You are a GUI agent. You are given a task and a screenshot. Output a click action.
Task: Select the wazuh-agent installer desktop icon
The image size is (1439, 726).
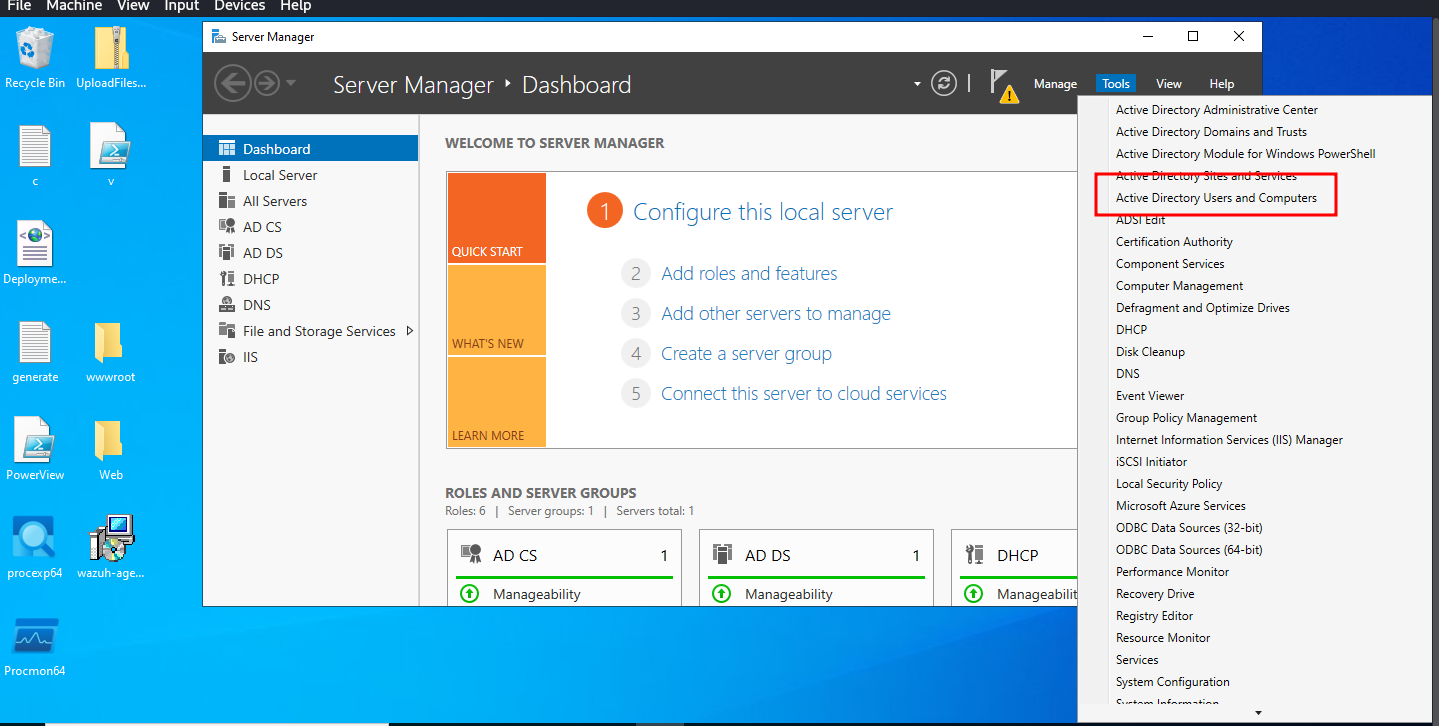[x=111, y=547]
